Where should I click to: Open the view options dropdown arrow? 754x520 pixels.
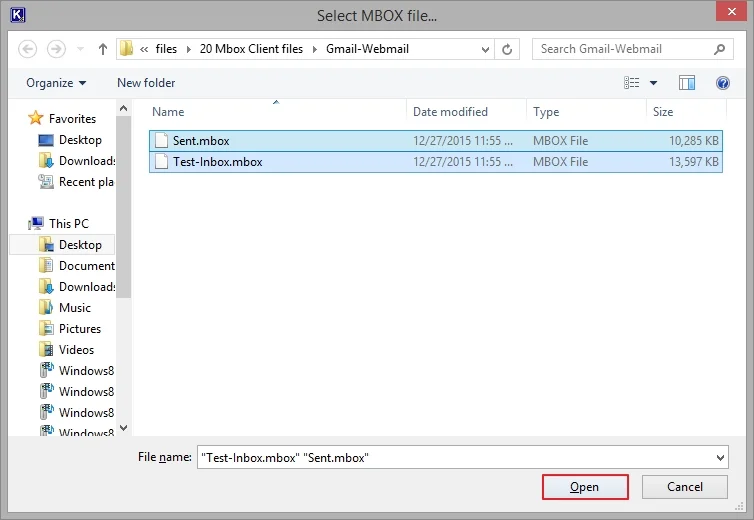tap(653, 83)
